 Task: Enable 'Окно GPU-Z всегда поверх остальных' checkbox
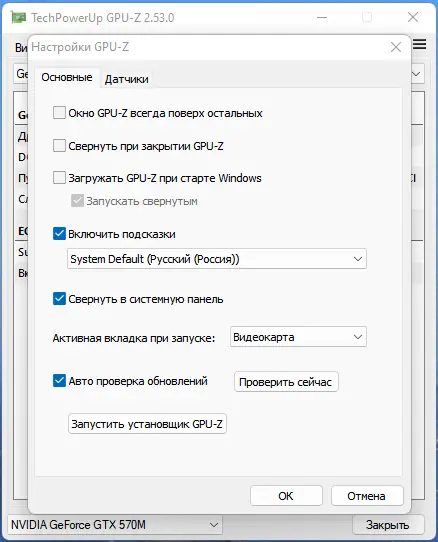point(59,113)
